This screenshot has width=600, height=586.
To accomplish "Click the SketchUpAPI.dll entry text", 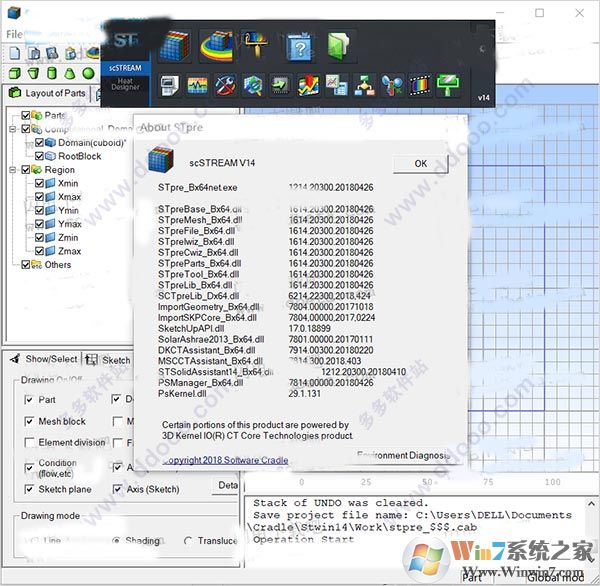I will (x=191, y=328).
